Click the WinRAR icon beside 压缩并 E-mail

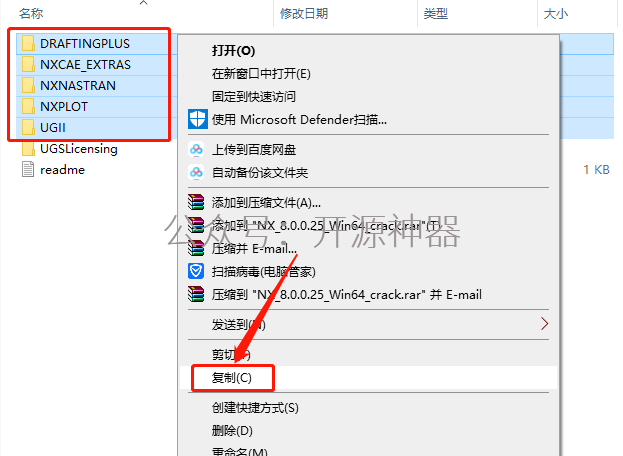tap(196, 248)
